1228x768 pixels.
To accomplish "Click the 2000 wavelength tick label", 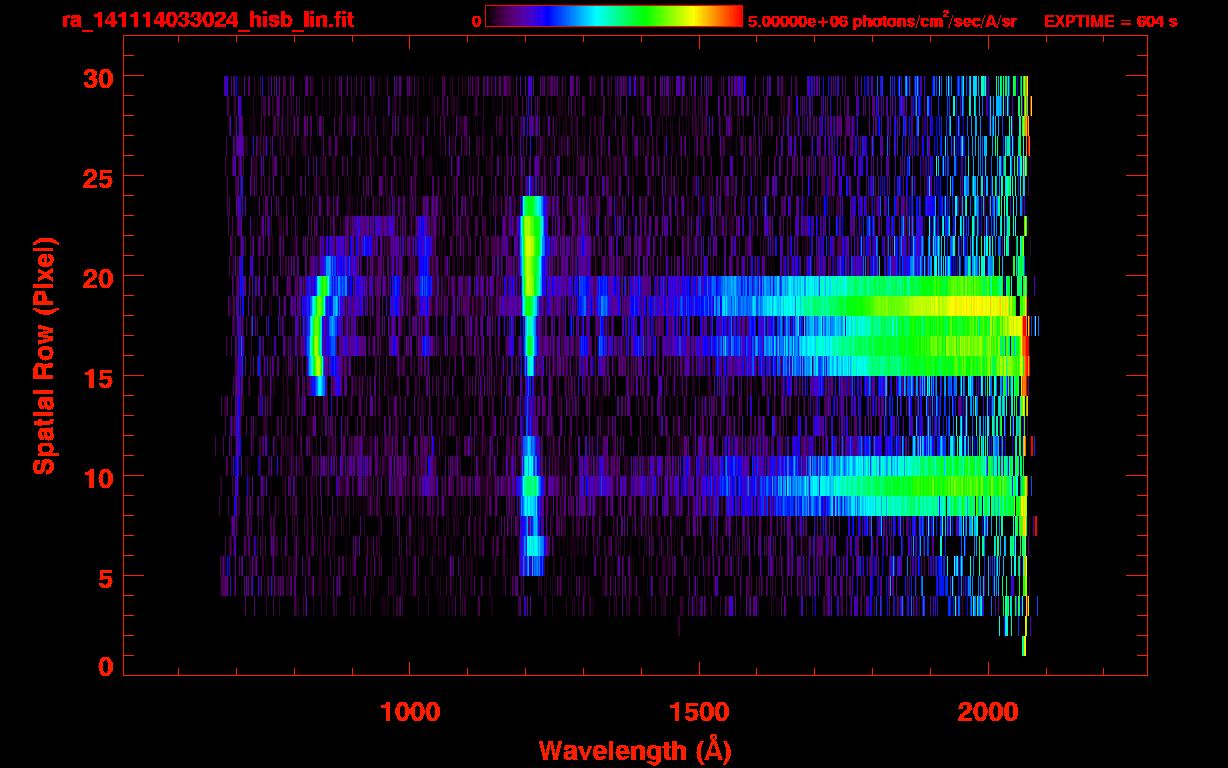I will 988,711.
